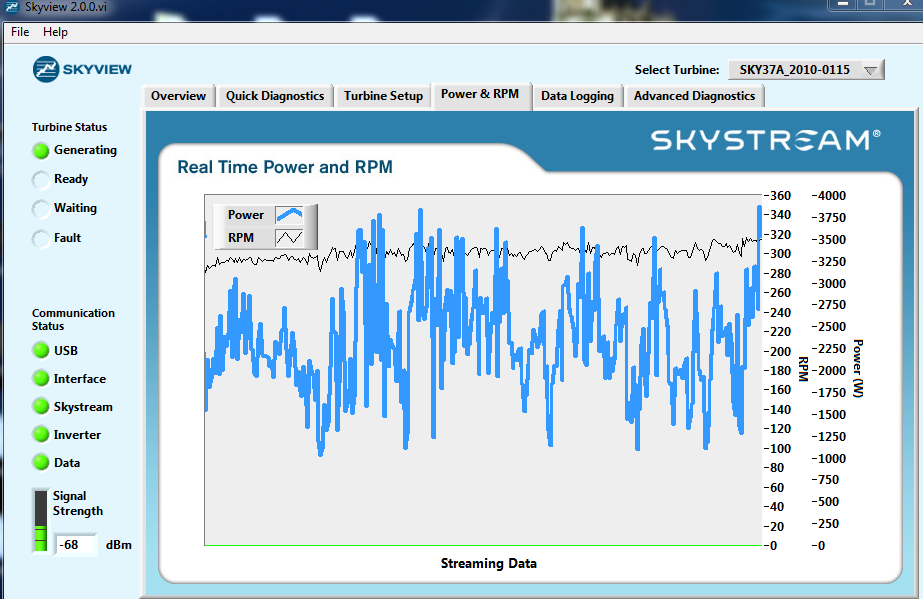Image resolution: width=923 pixels, height=599 pixels.
Task: Click the Interface status LED
Action: [41, 379]
